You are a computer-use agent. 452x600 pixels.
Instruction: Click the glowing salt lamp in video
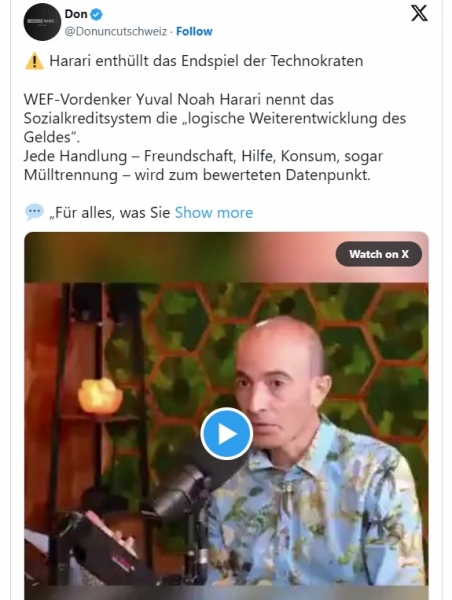click(x=100, y=396)
